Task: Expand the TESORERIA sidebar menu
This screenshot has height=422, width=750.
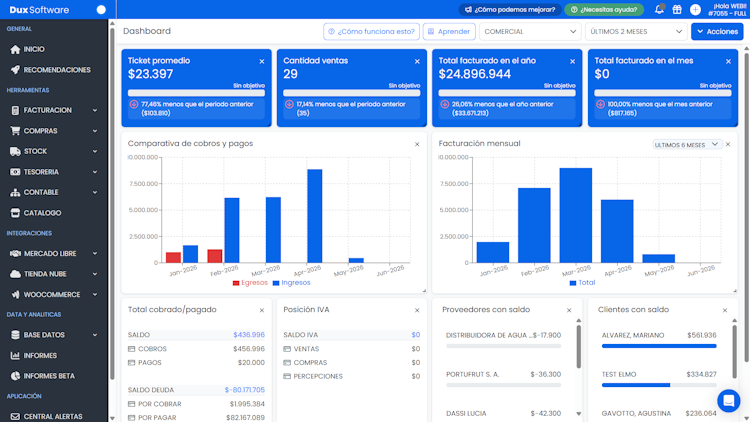Action: click(x=54, y=172)
